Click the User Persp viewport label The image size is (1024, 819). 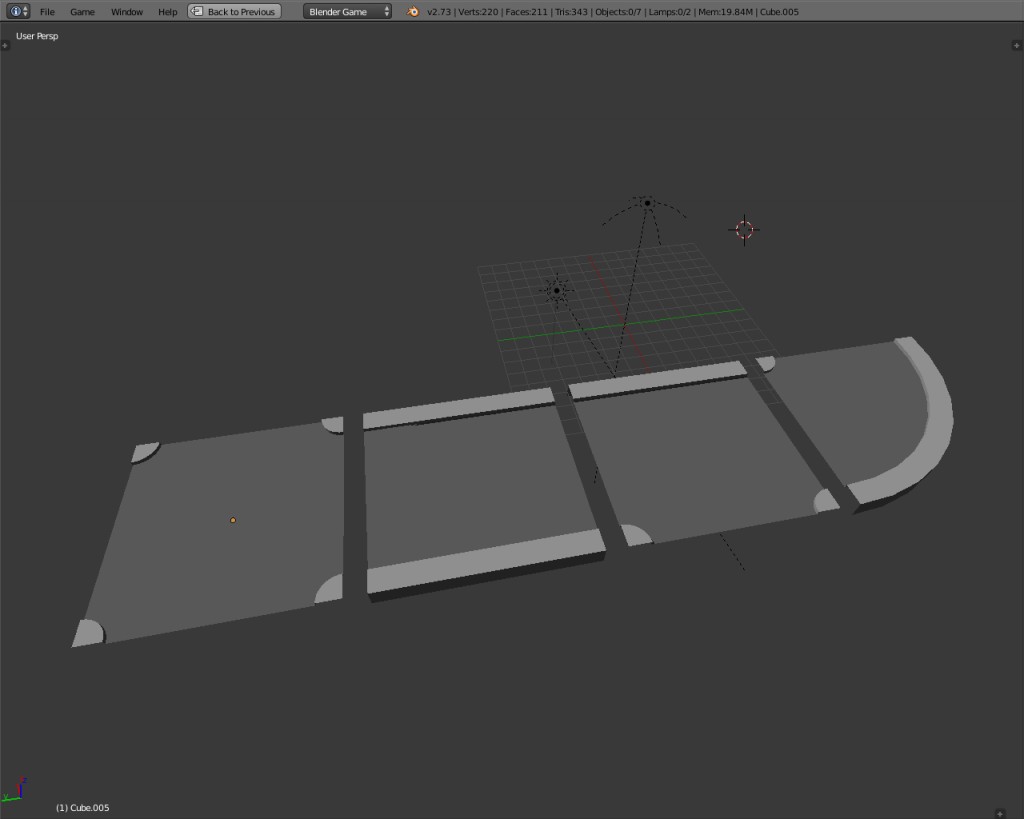36,35
